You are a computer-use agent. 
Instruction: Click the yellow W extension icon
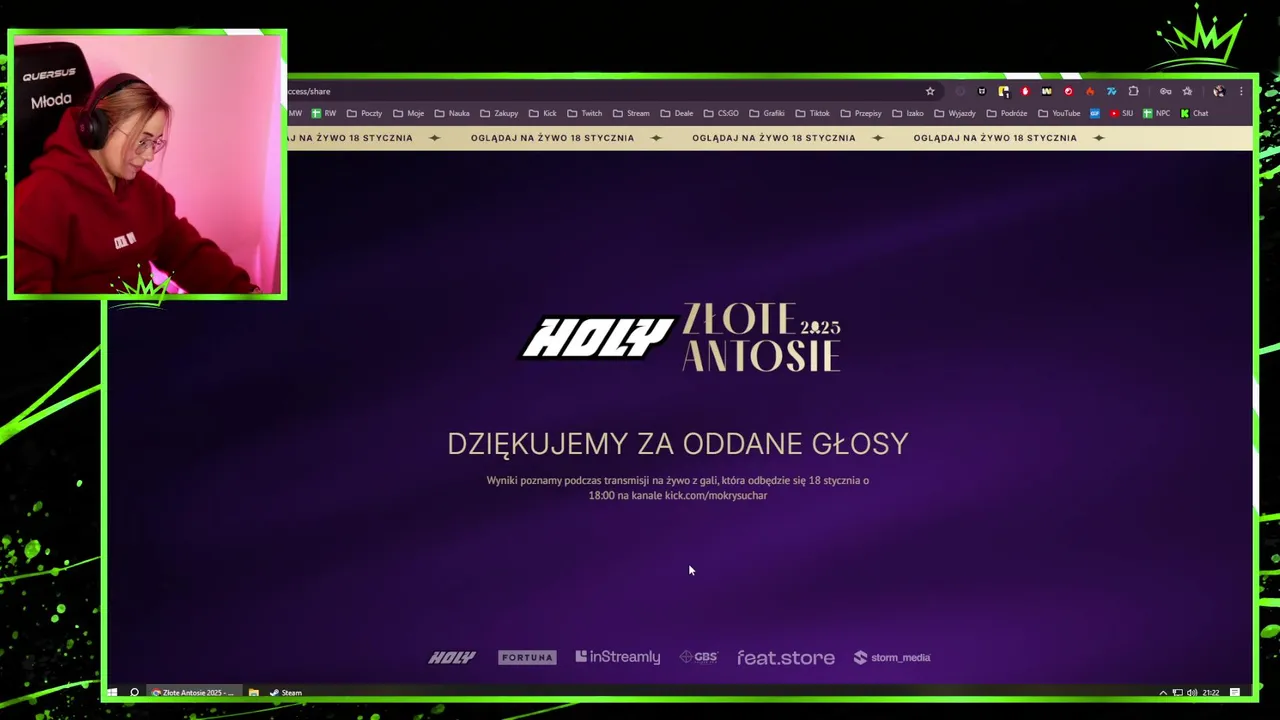pyautogui.click(x=1046, y=91)
